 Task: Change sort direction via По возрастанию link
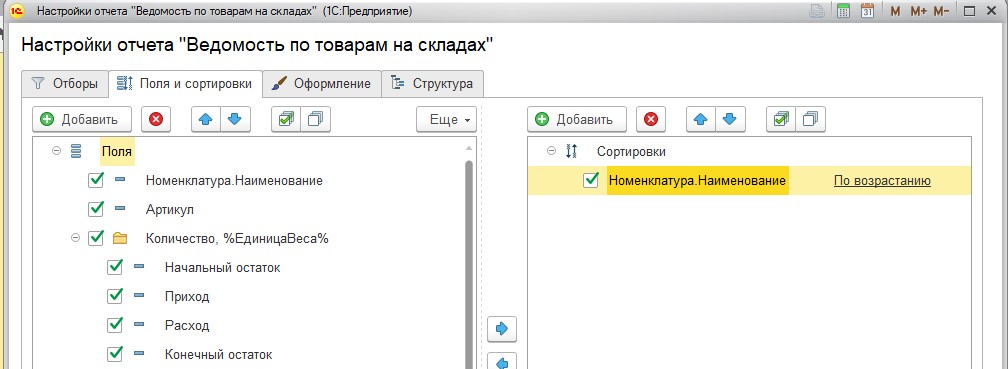pyautogui.click(x=882, y=181)
